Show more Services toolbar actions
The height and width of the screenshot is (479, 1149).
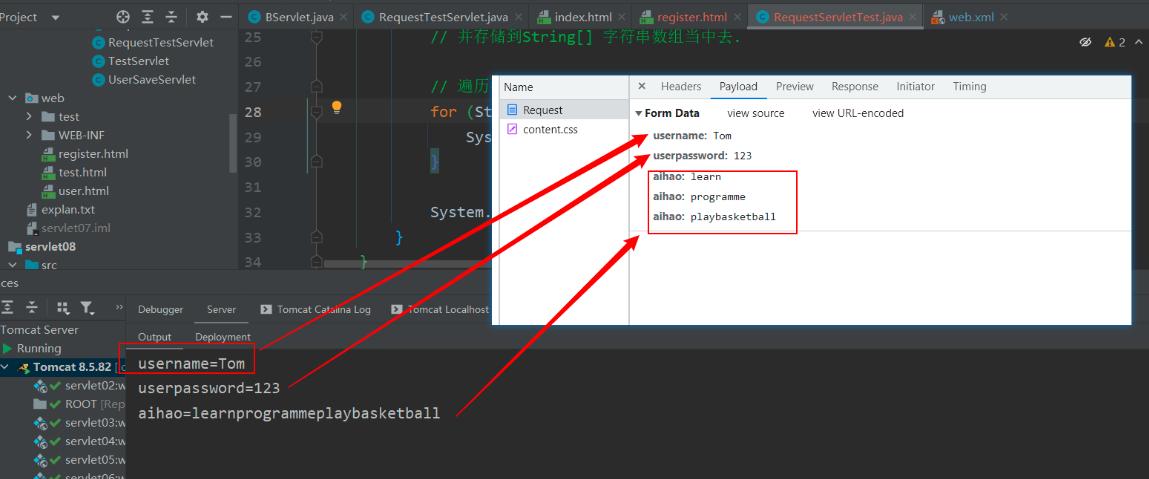click(118, 308)
